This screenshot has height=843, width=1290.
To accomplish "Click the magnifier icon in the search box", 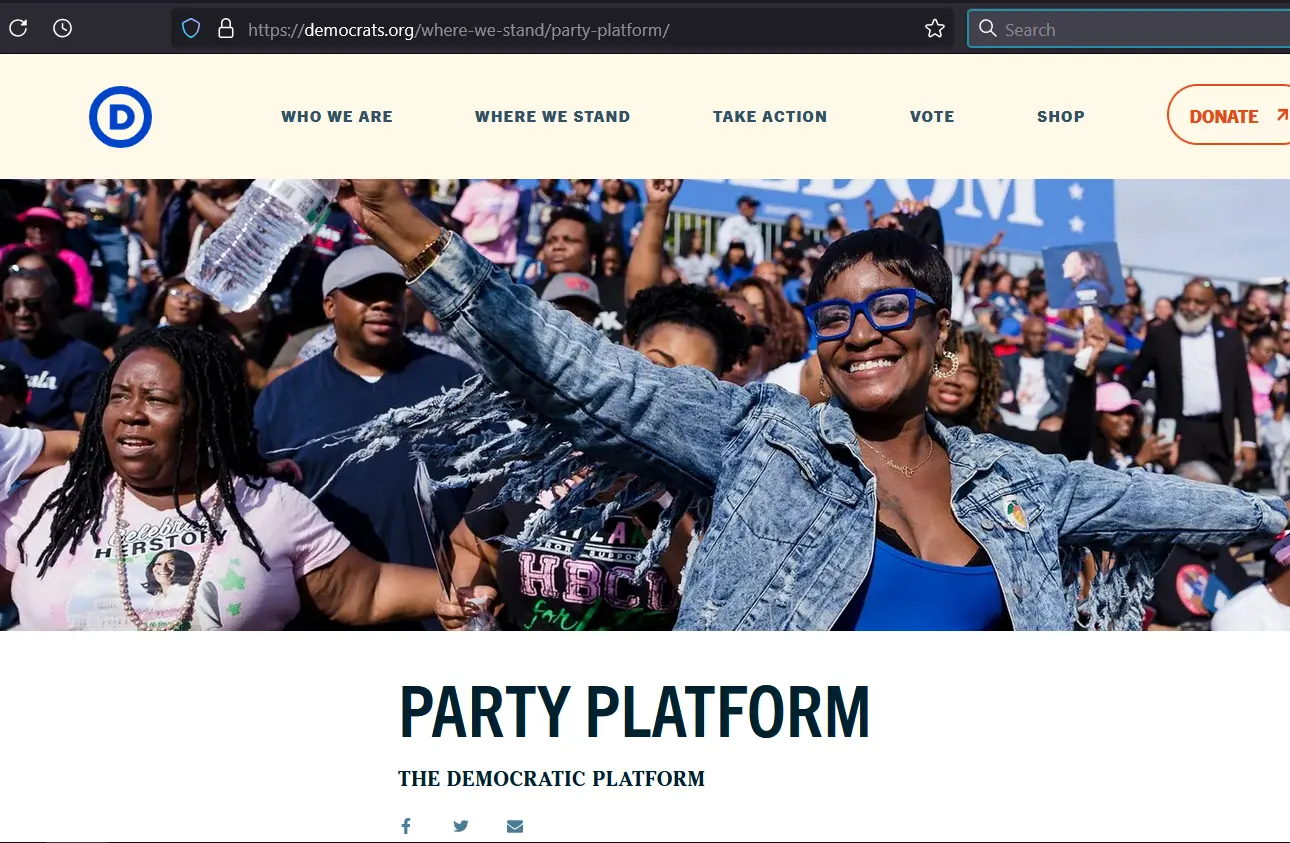I will coord(988,29).
